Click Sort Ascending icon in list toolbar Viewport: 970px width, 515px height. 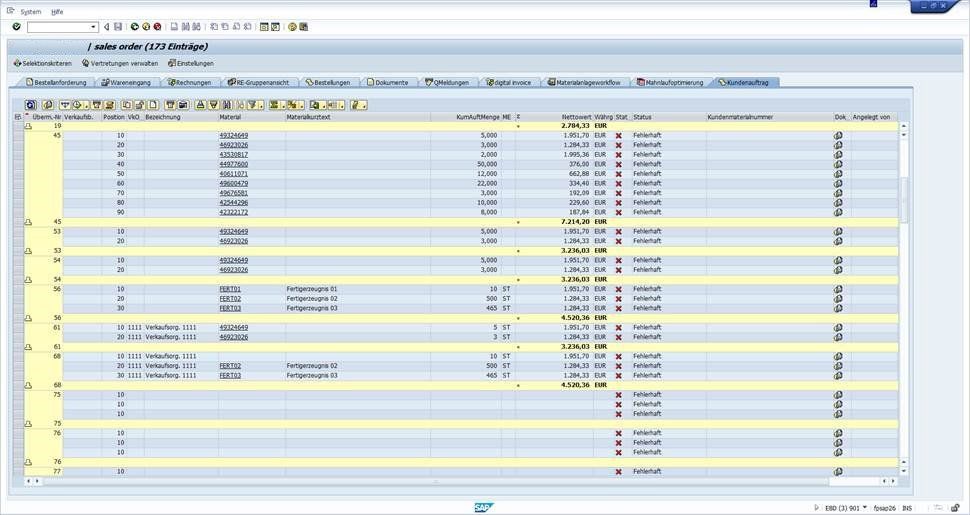[x=200, y=105]
